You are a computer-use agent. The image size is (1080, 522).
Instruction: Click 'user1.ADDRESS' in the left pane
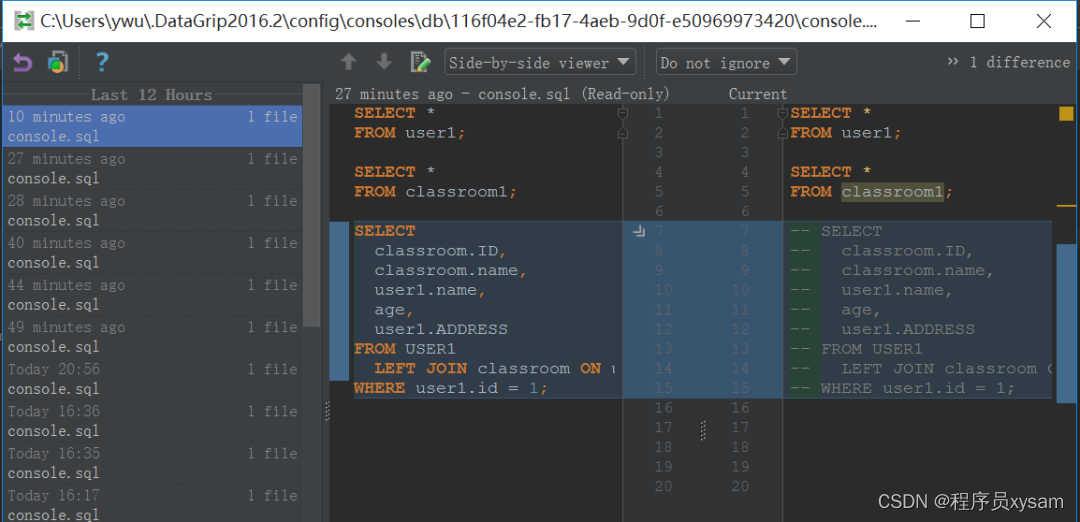(x=441, y=329)
